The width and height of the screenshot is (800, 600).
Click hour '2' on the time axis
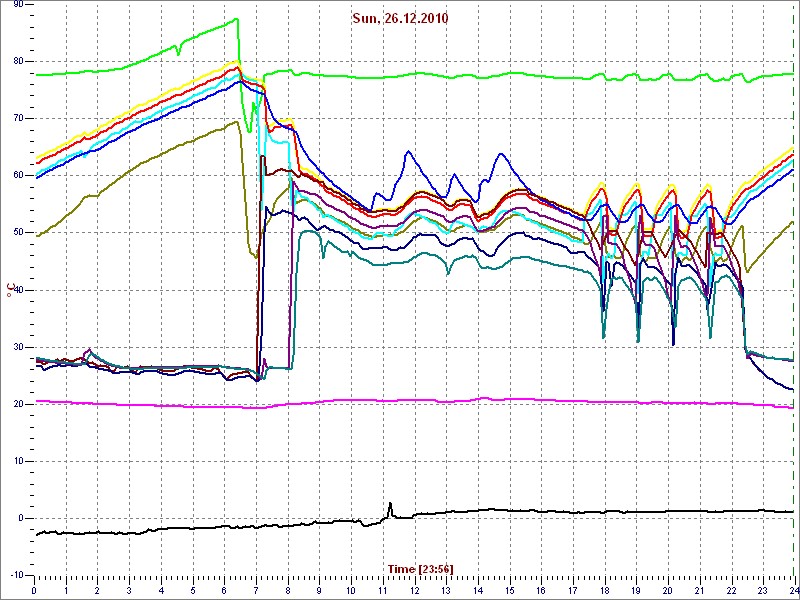pyautogui.click(x=97, y=591)
